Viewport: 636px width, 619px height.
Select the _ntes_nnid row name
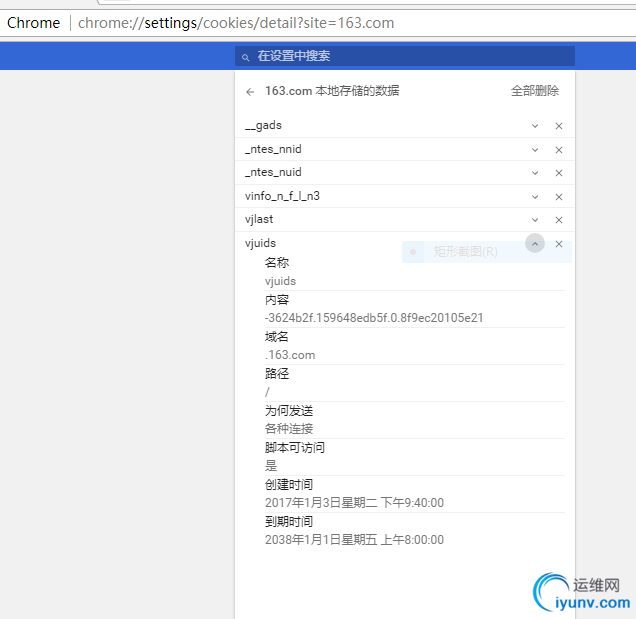(273, 149)
